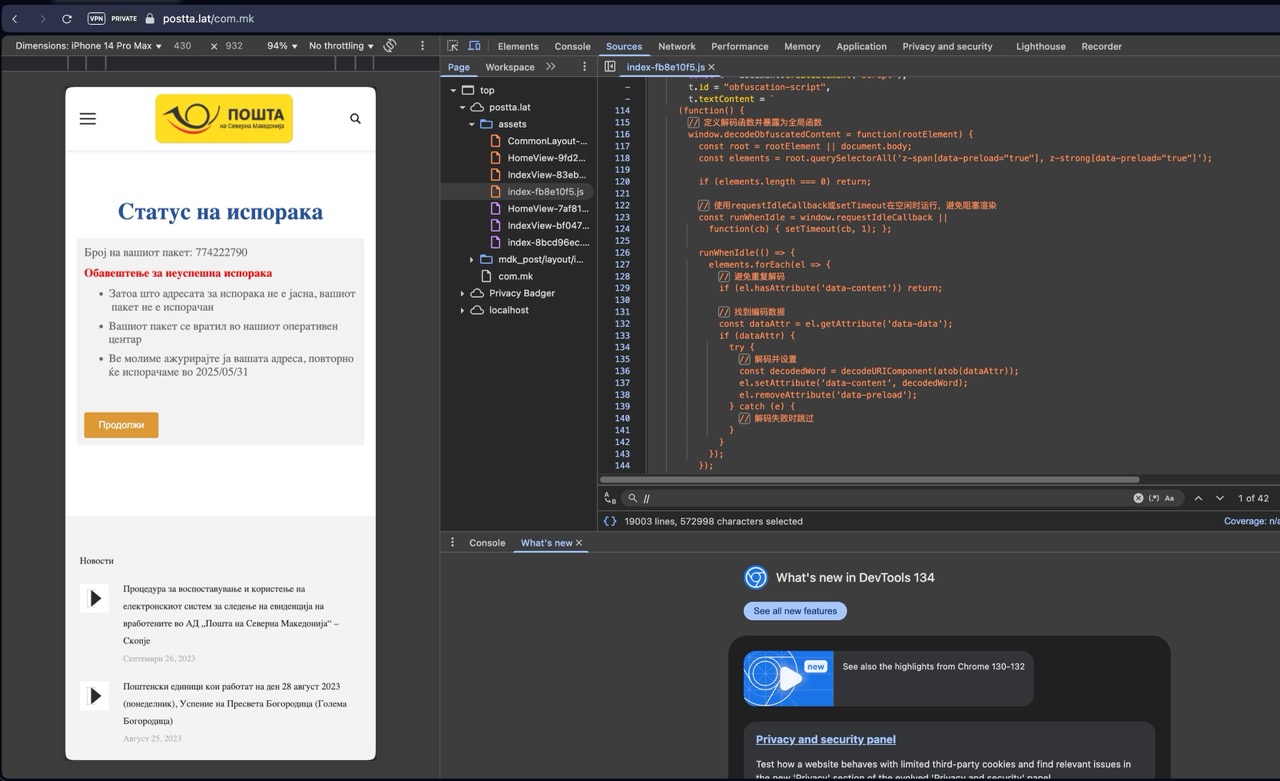This screenshot has height=781, width=1280.
Task: Click the browser reload icon
Action: click(67, 18)
